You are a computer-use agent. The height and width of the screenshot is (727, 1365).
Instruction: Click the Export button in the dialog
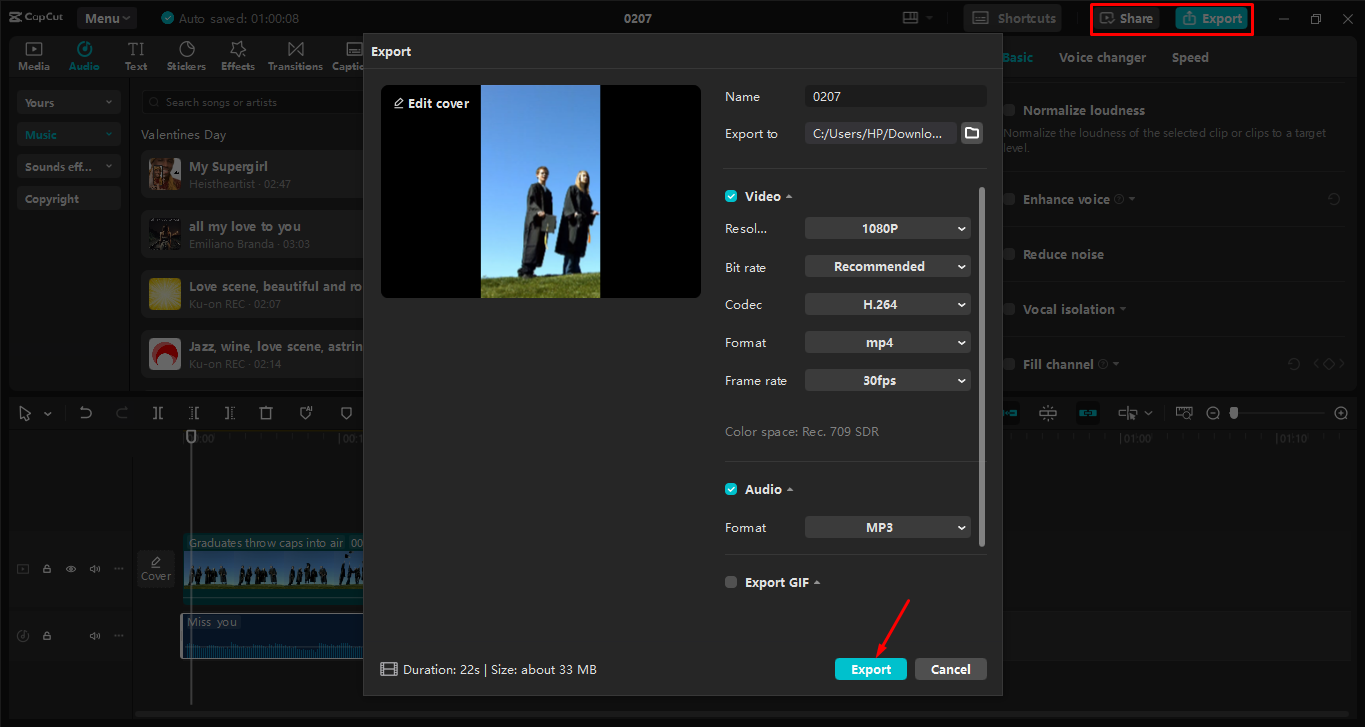pyautogui.click(x=869, y=668)
